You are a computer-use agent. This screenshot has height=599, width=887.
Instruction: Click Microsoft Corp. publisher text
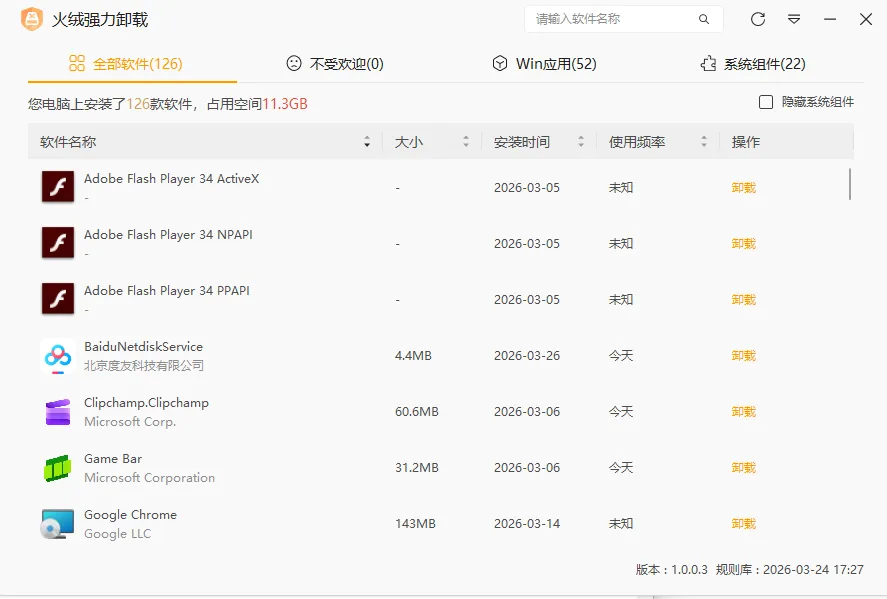coord(130,421)
